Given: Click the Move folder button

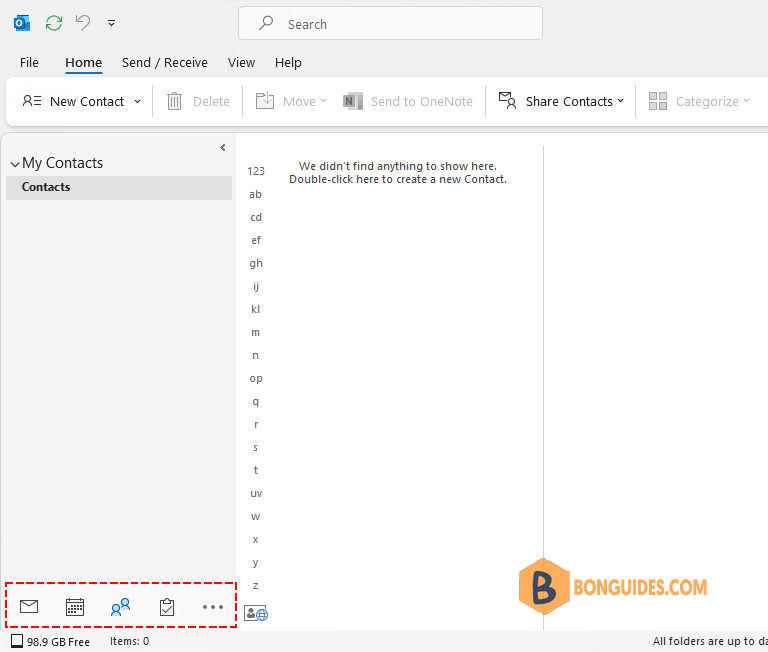Looking at the screenshot, I should (291, 101).
